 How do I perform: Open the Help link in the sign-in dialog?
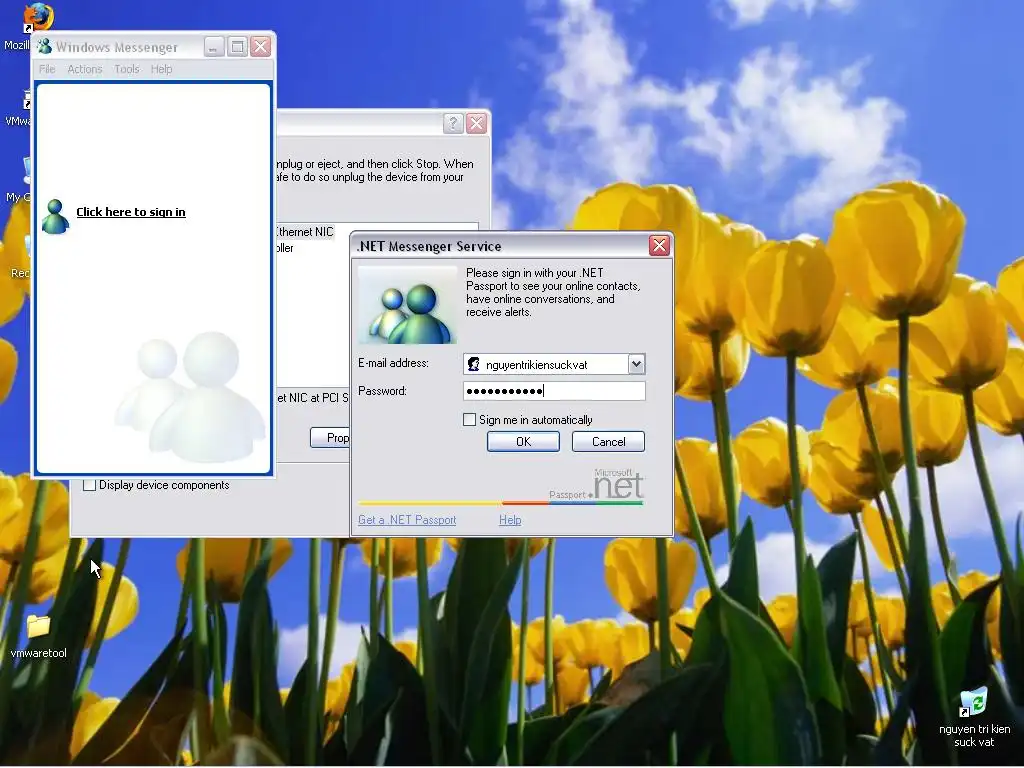pyautogui.click(x=510, y=520)
